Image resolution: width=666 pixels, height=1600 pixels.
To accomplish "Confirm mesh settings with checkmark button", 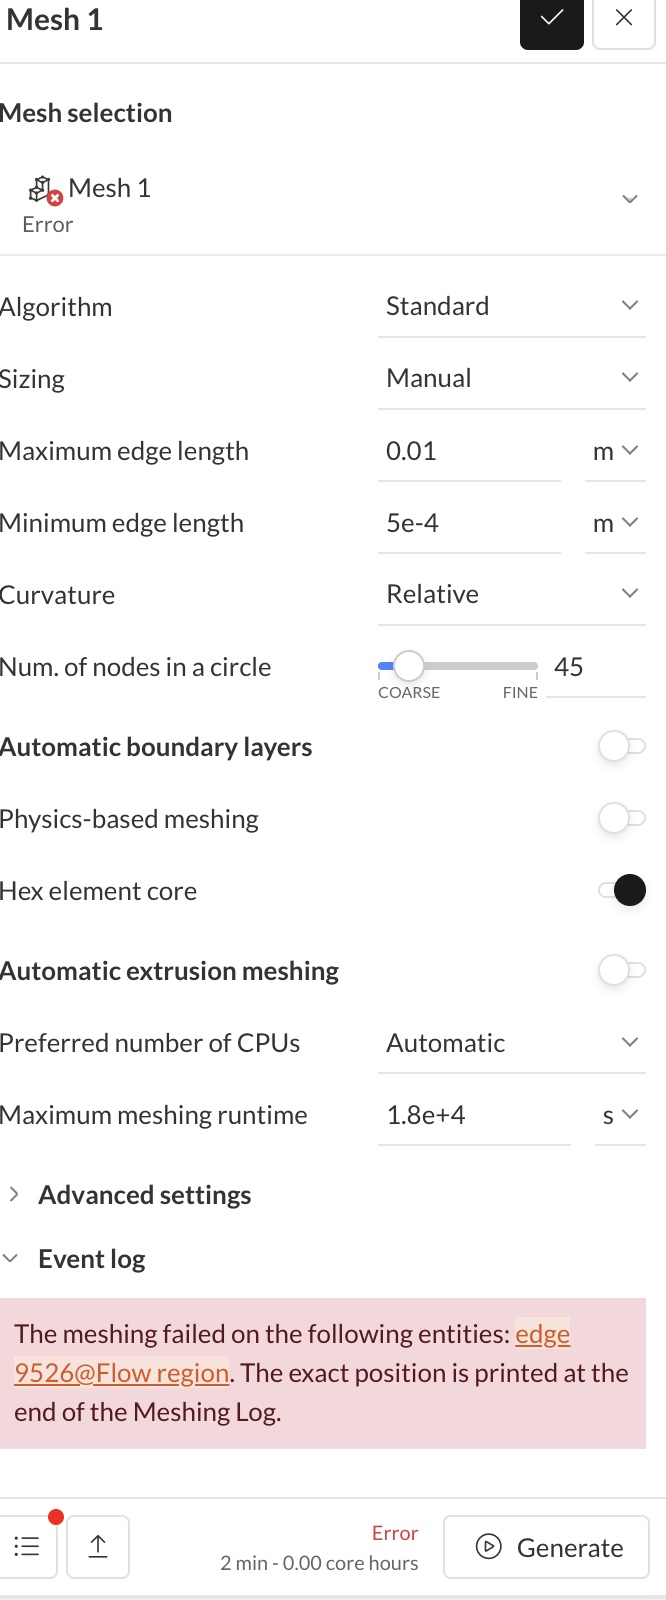I will [551, 19].
